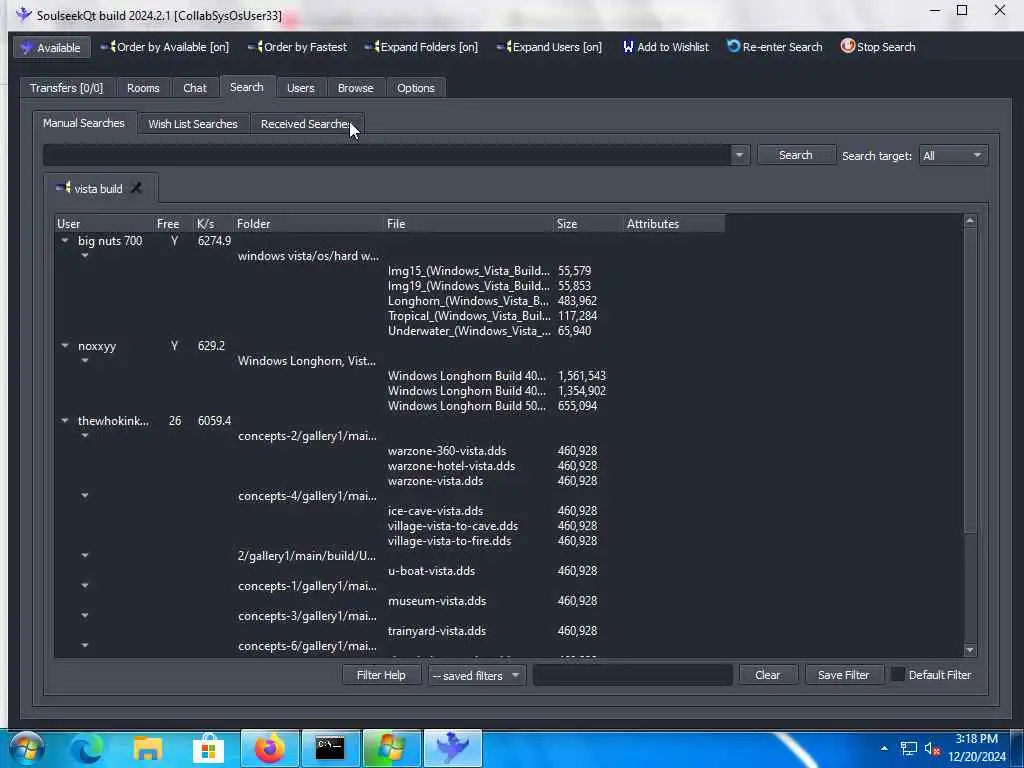Switch to Received Searches tab

coord(306,123)
